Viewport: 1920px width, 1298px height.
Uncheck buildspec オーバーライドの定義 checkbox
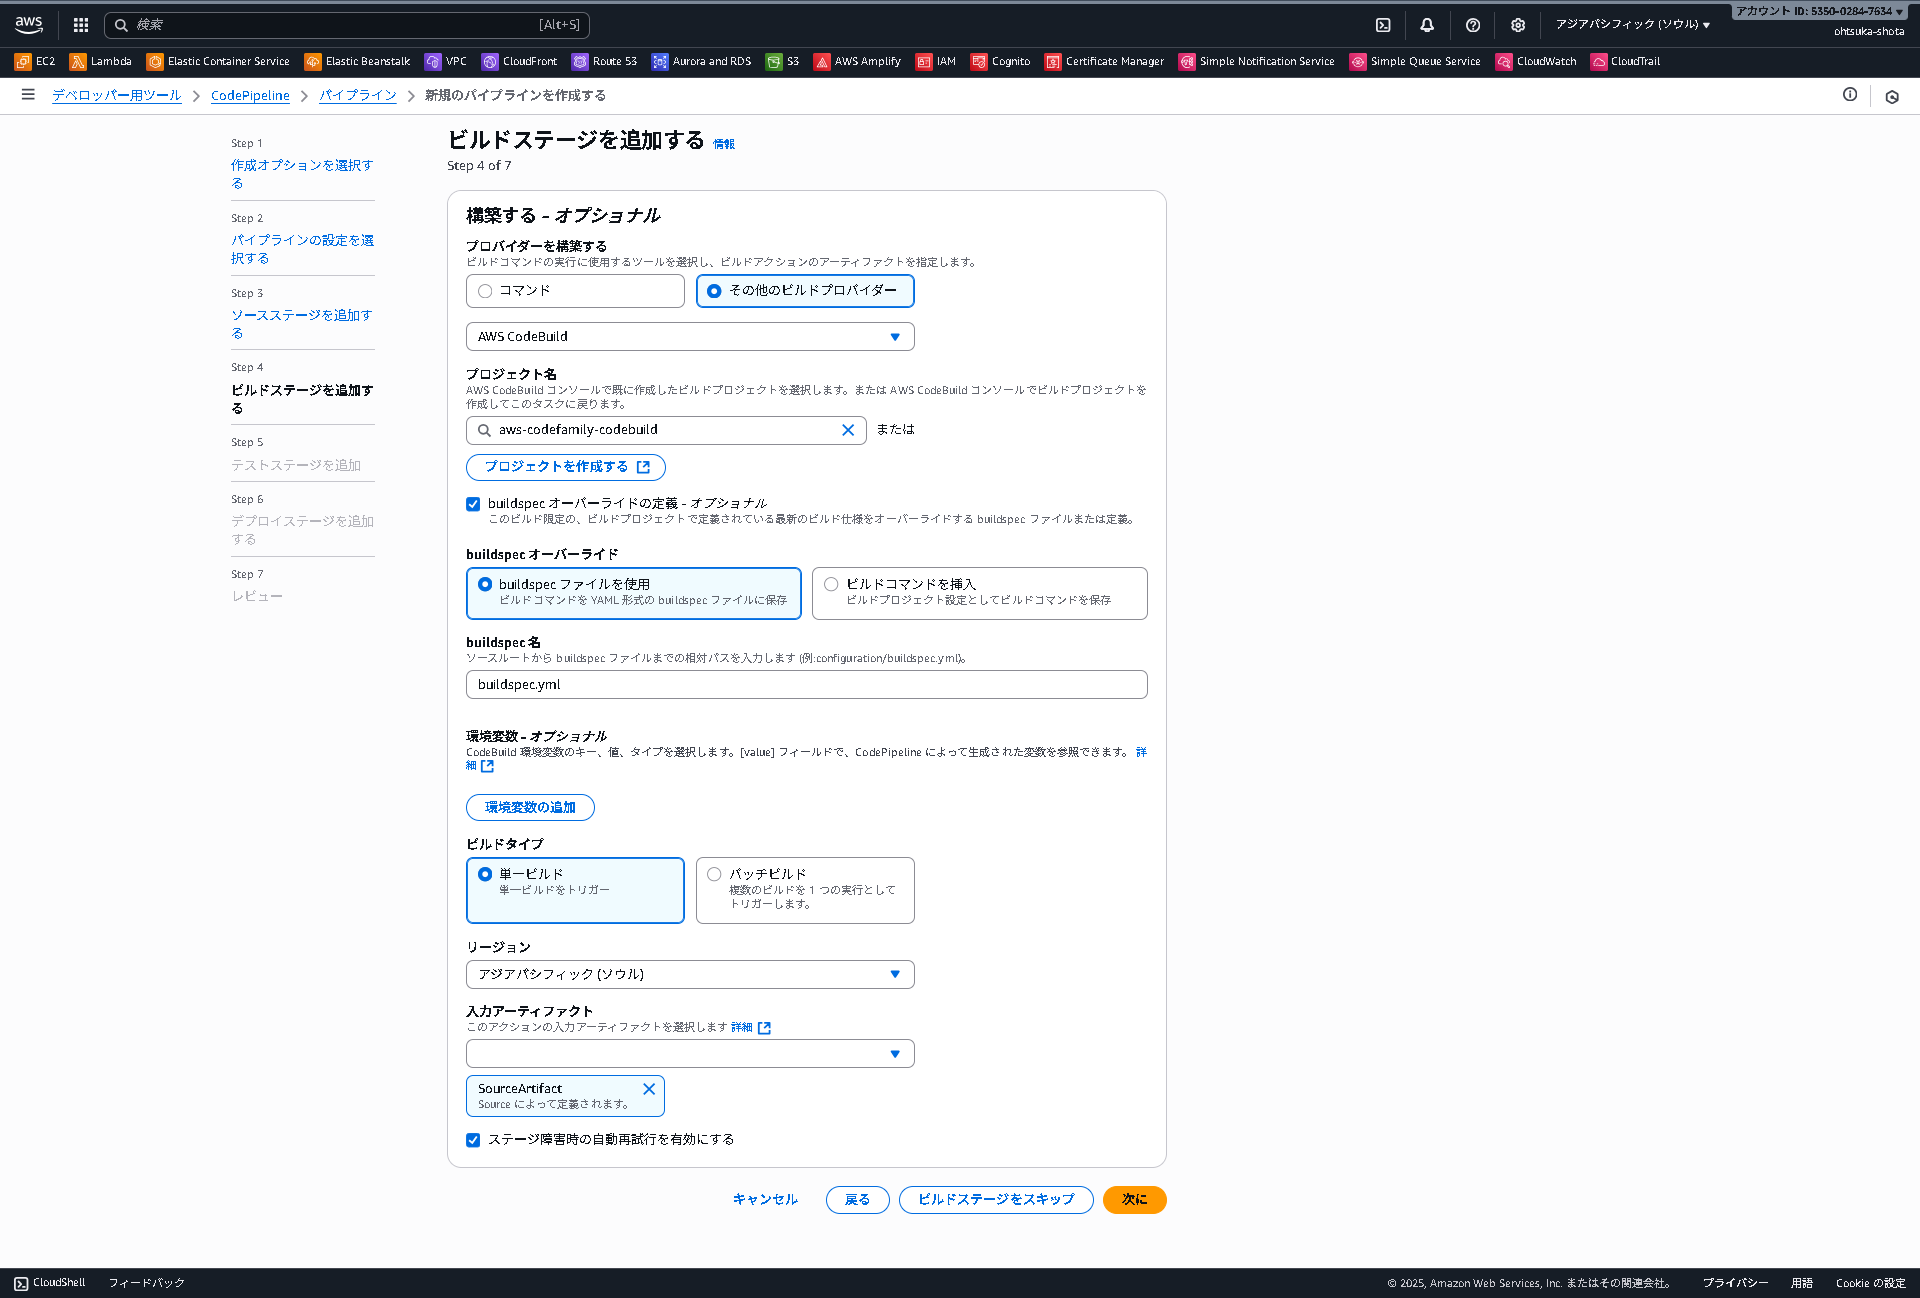pyautogui.click(x=473, y=504)
